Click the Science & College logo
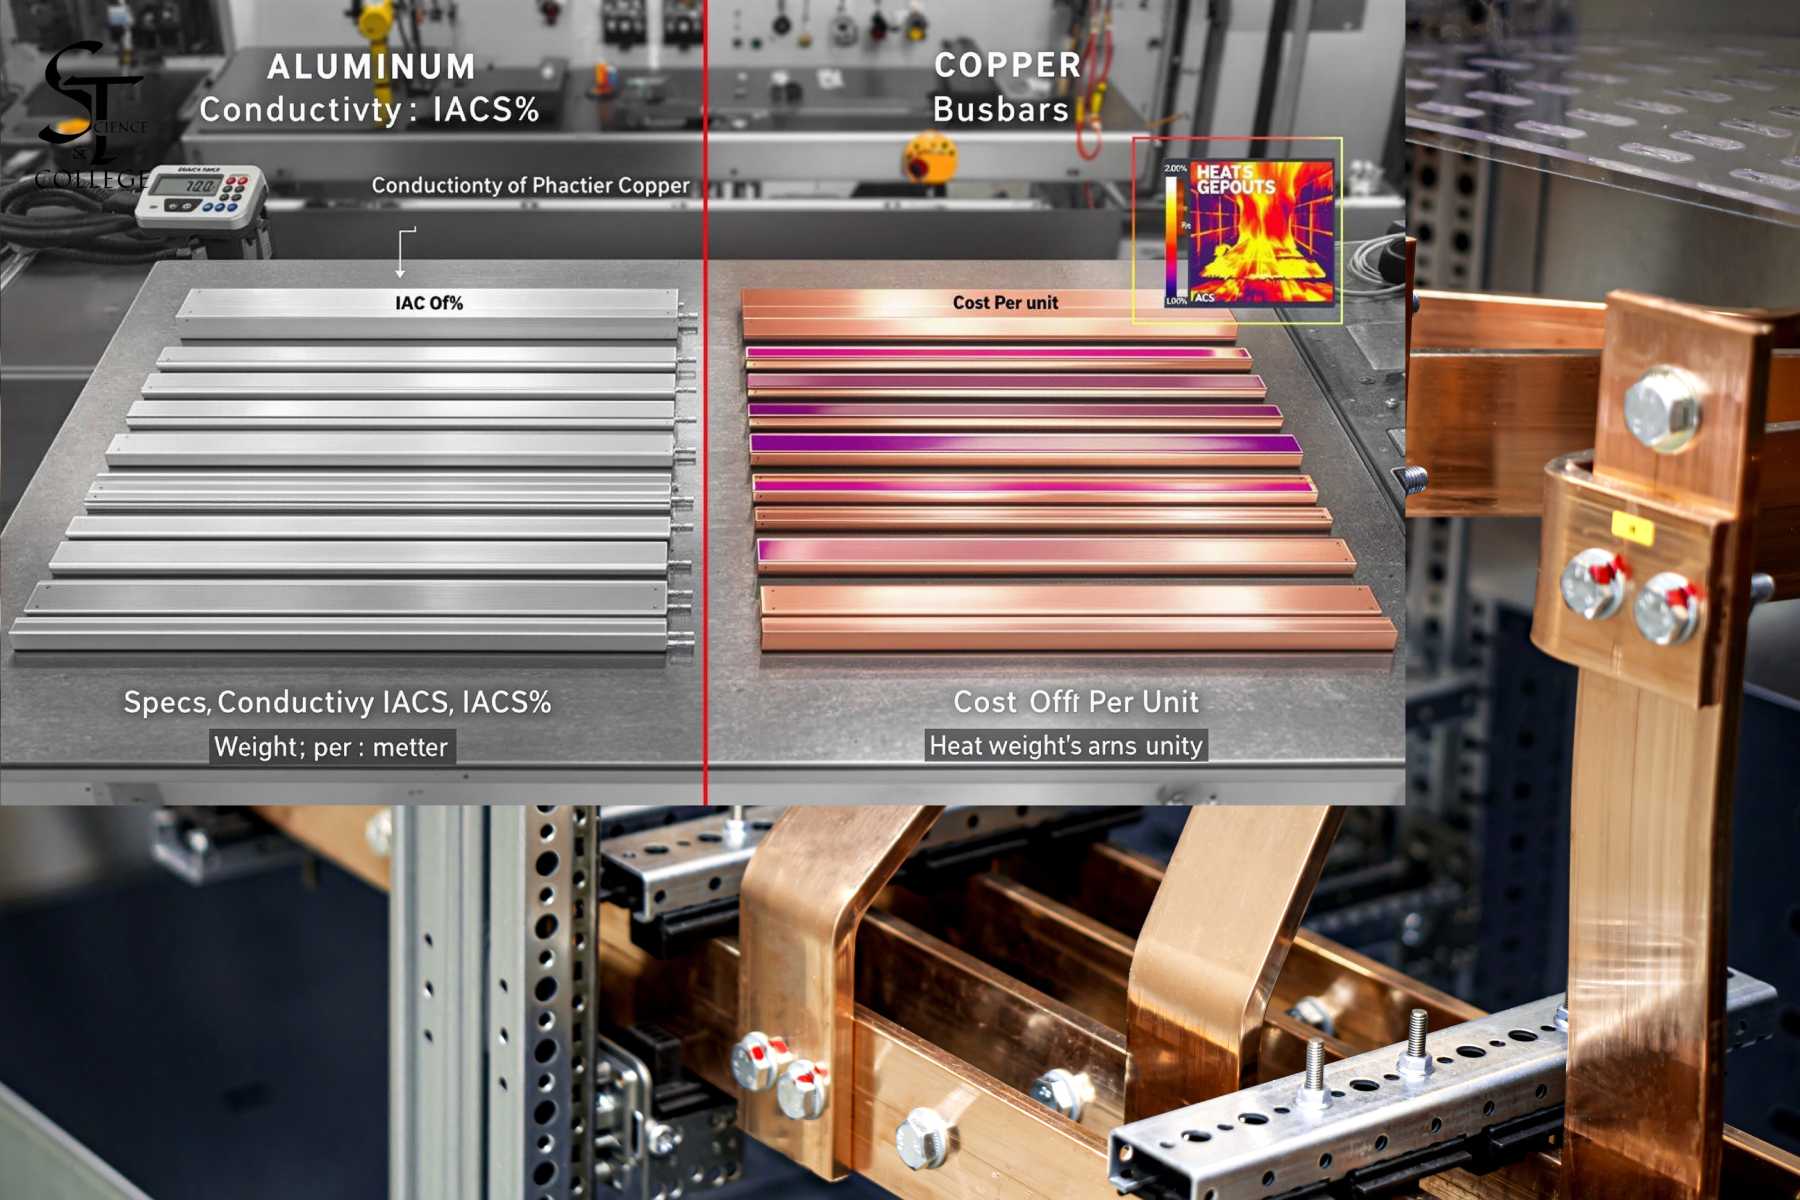1800x1200 pixels. (93, 115)
